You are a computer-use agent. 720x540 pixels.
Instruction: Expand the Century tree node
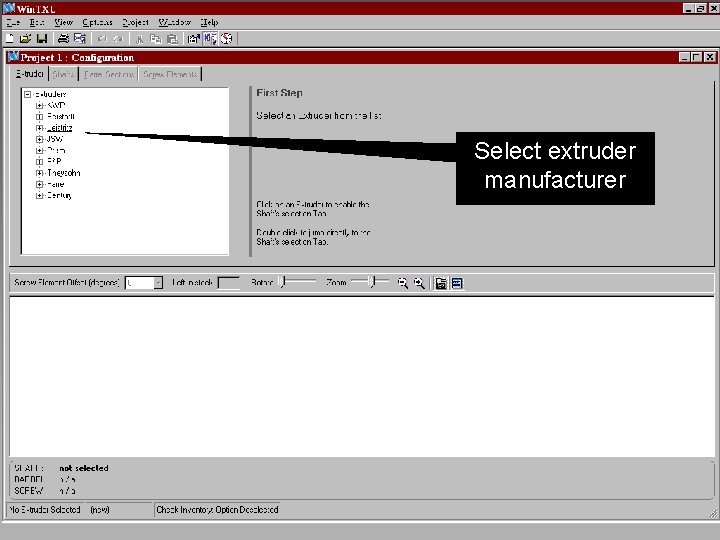point(39,196)
